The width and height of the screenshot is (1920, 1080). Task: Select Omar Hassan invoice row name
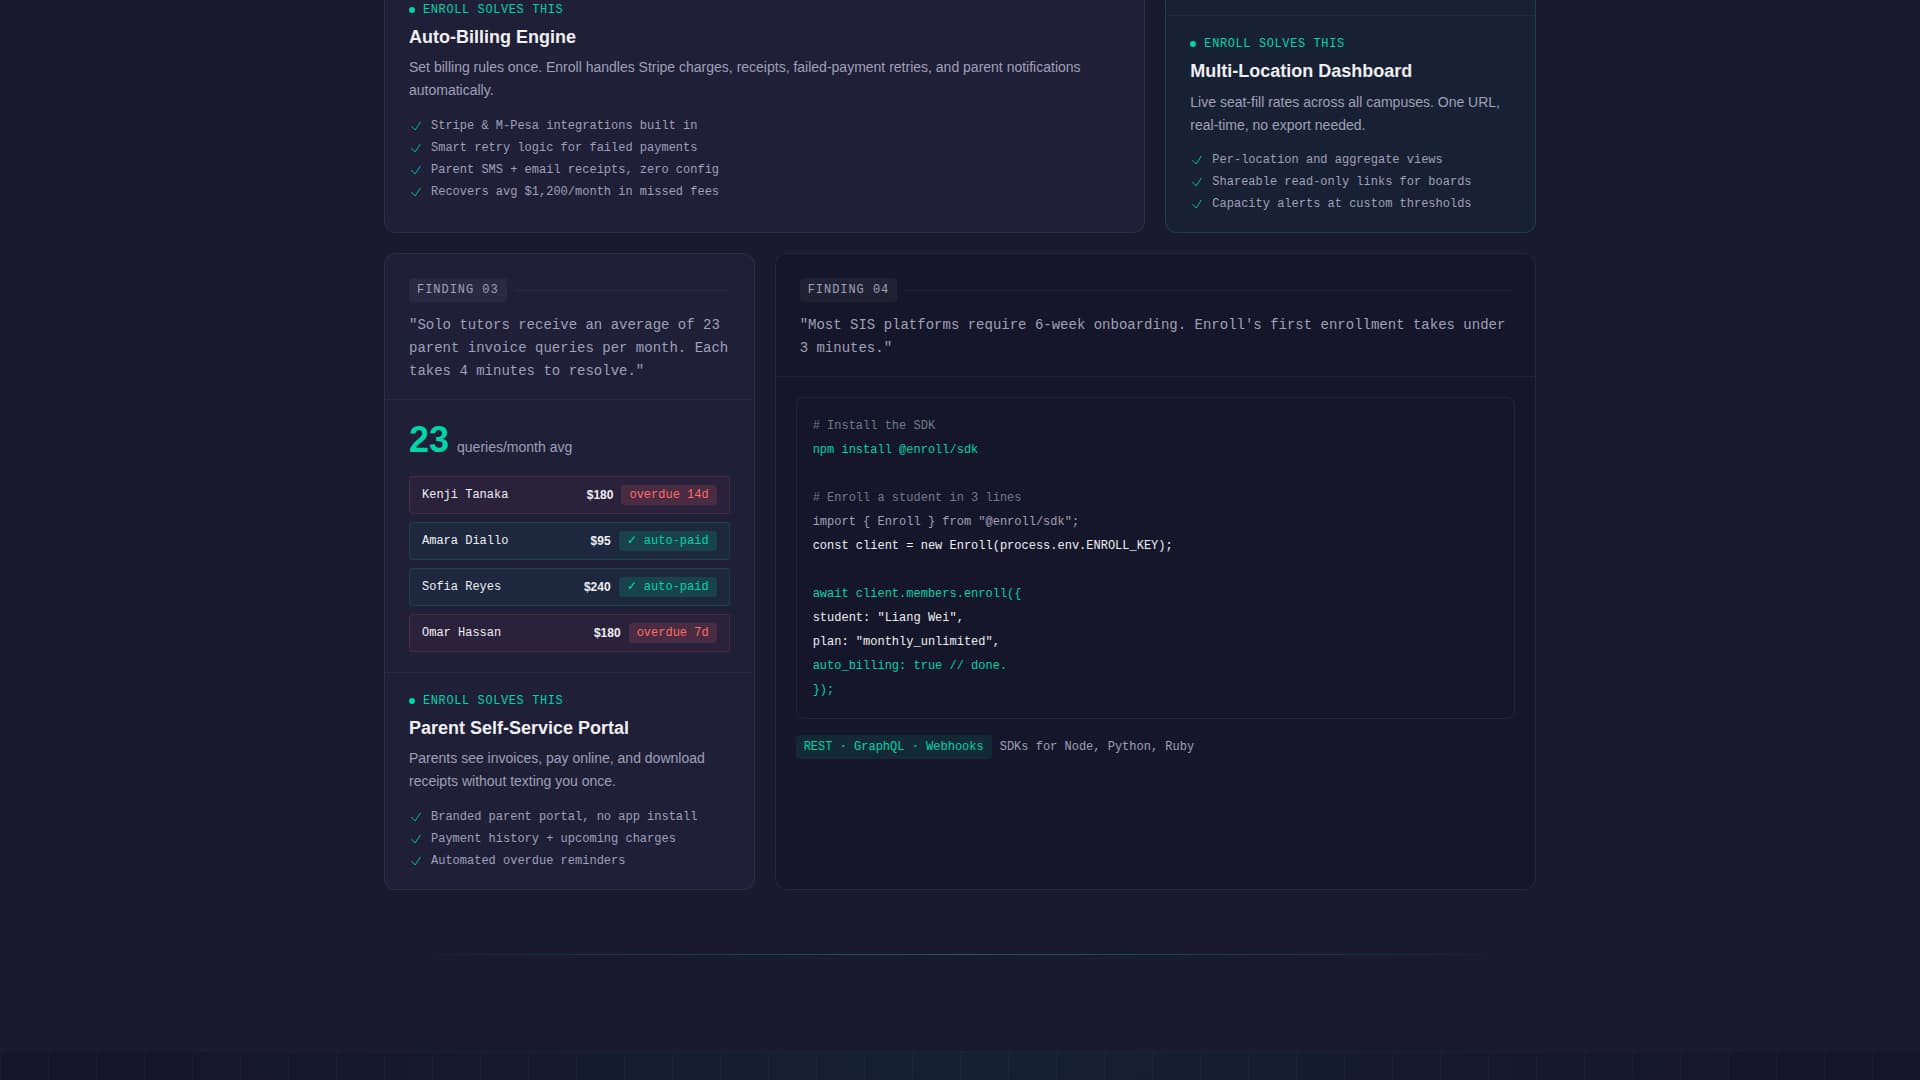coord(461,633)
